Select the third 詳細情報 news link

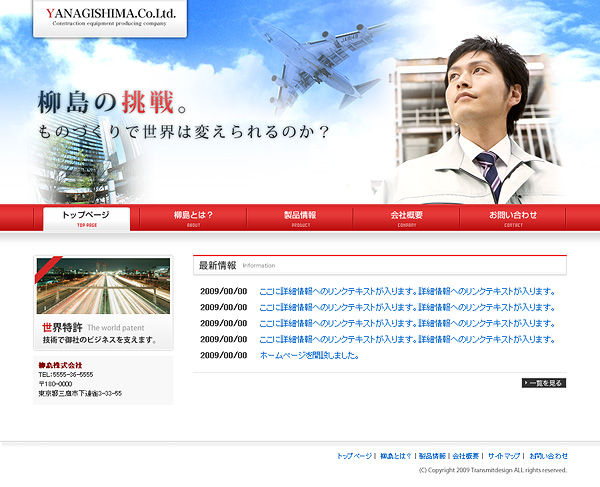pos(406,324)
